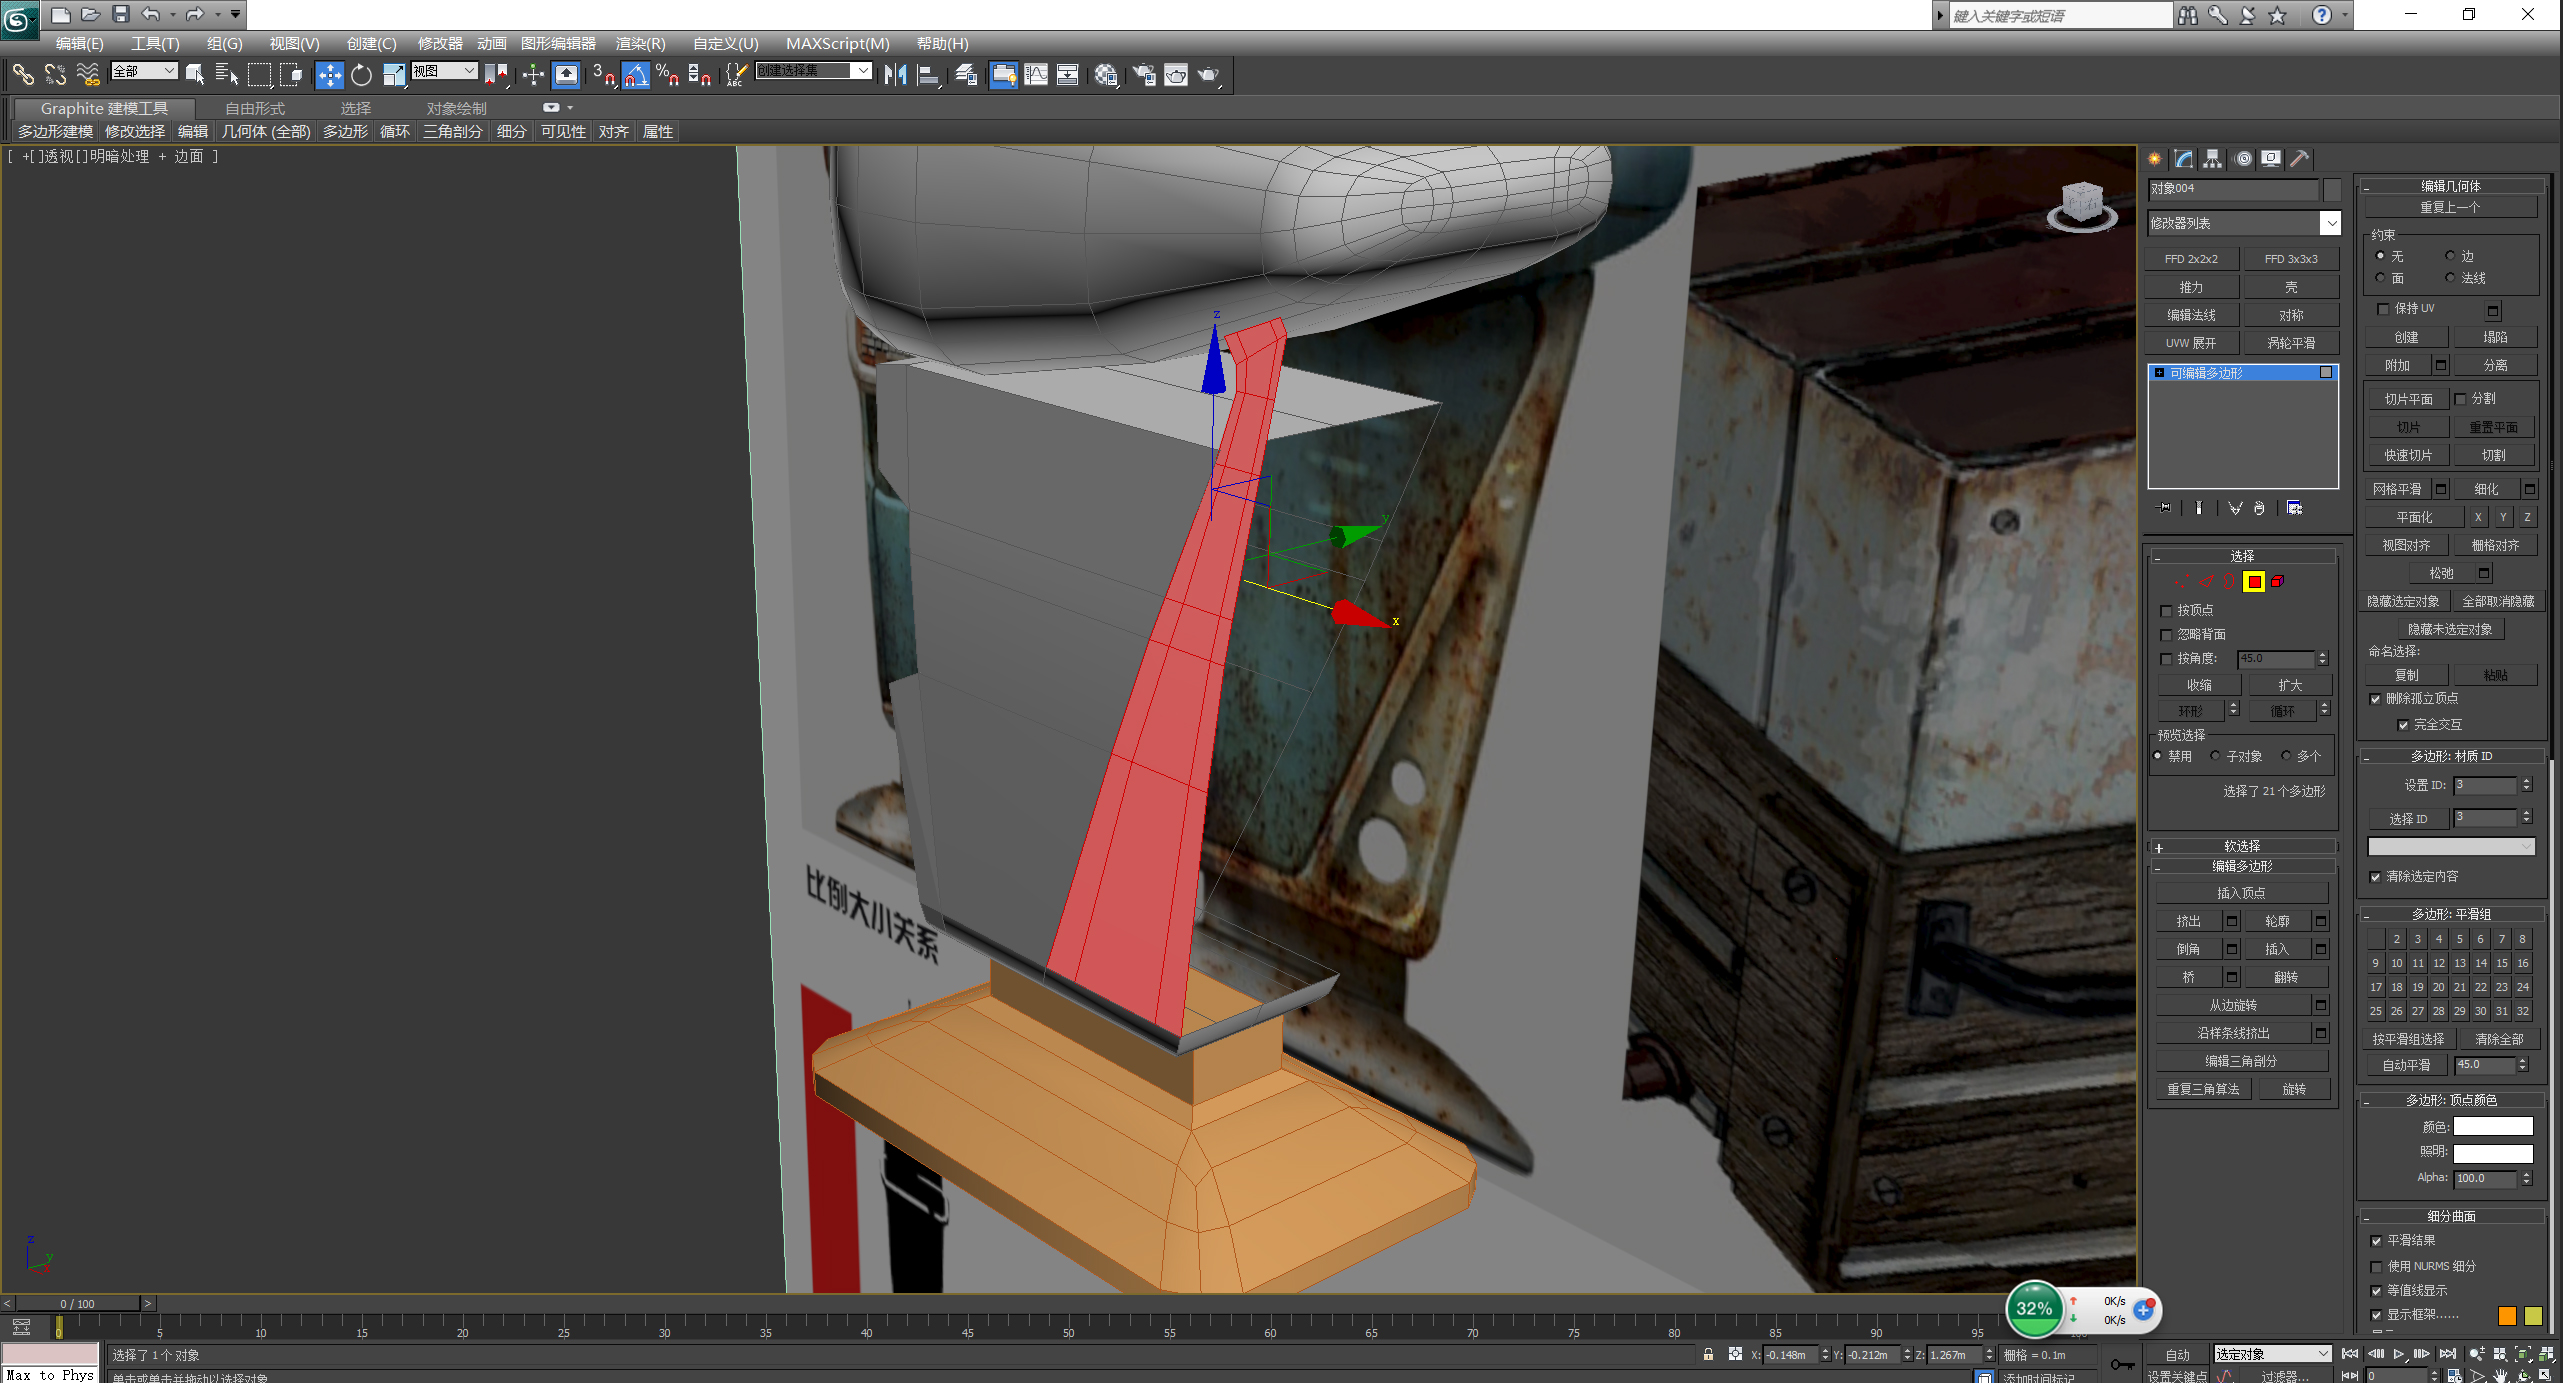Collapse the 编辑几何体 rollout
Screen dimensions: 2563x1383
click(x=2450, y=186)
